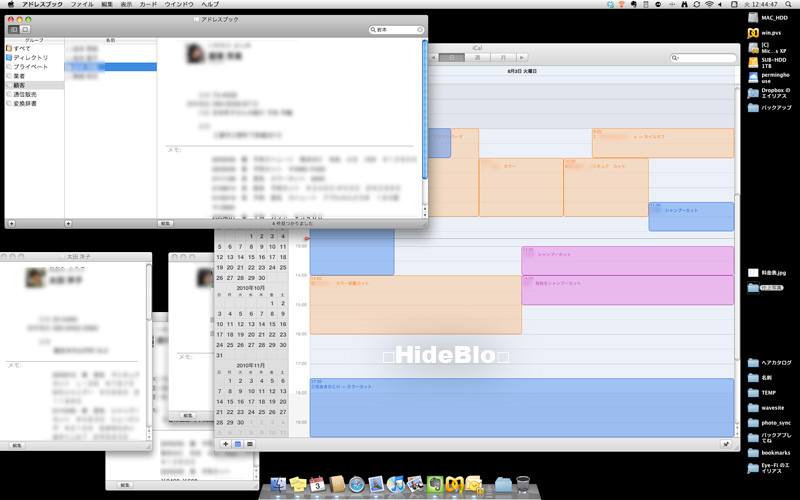Open Spotlight search in the menu bar
The image size is (800, 500).
point(788,4)
